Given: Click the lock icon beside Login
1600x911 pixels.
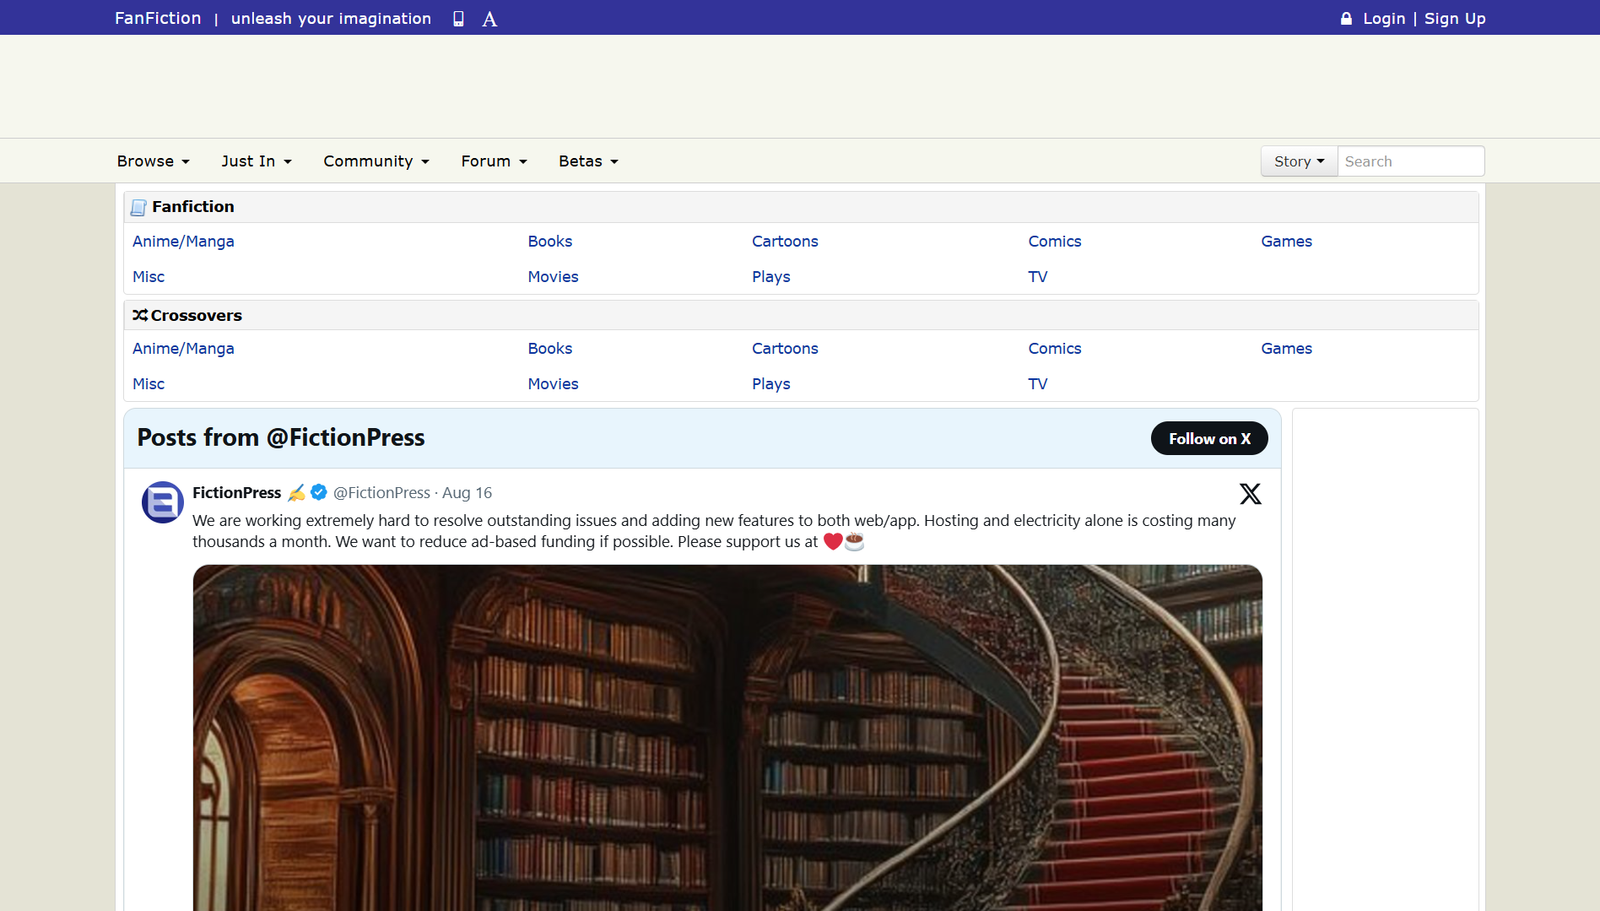Looking at the screenshot, I should tap(1346, 18).
